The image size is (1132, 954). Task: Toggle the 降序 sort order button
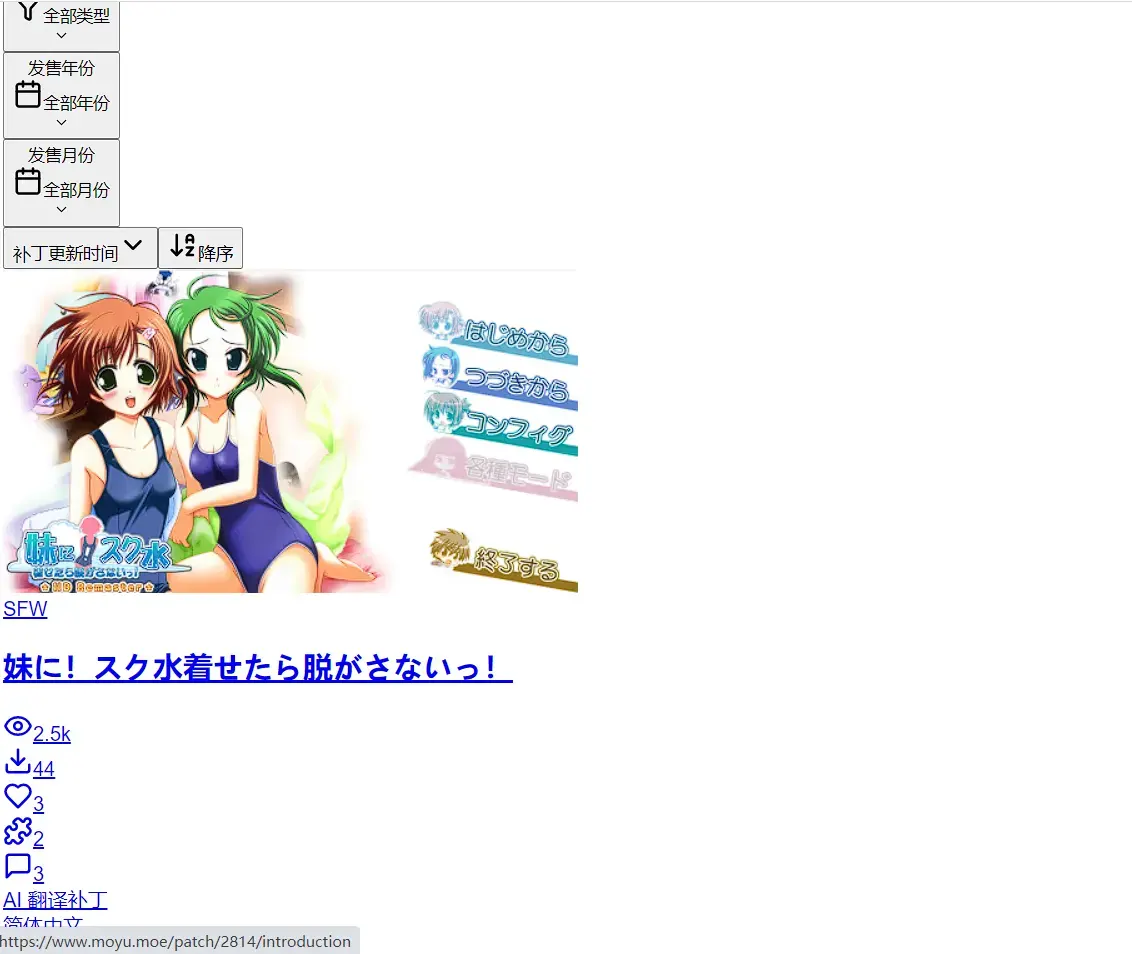200,248
